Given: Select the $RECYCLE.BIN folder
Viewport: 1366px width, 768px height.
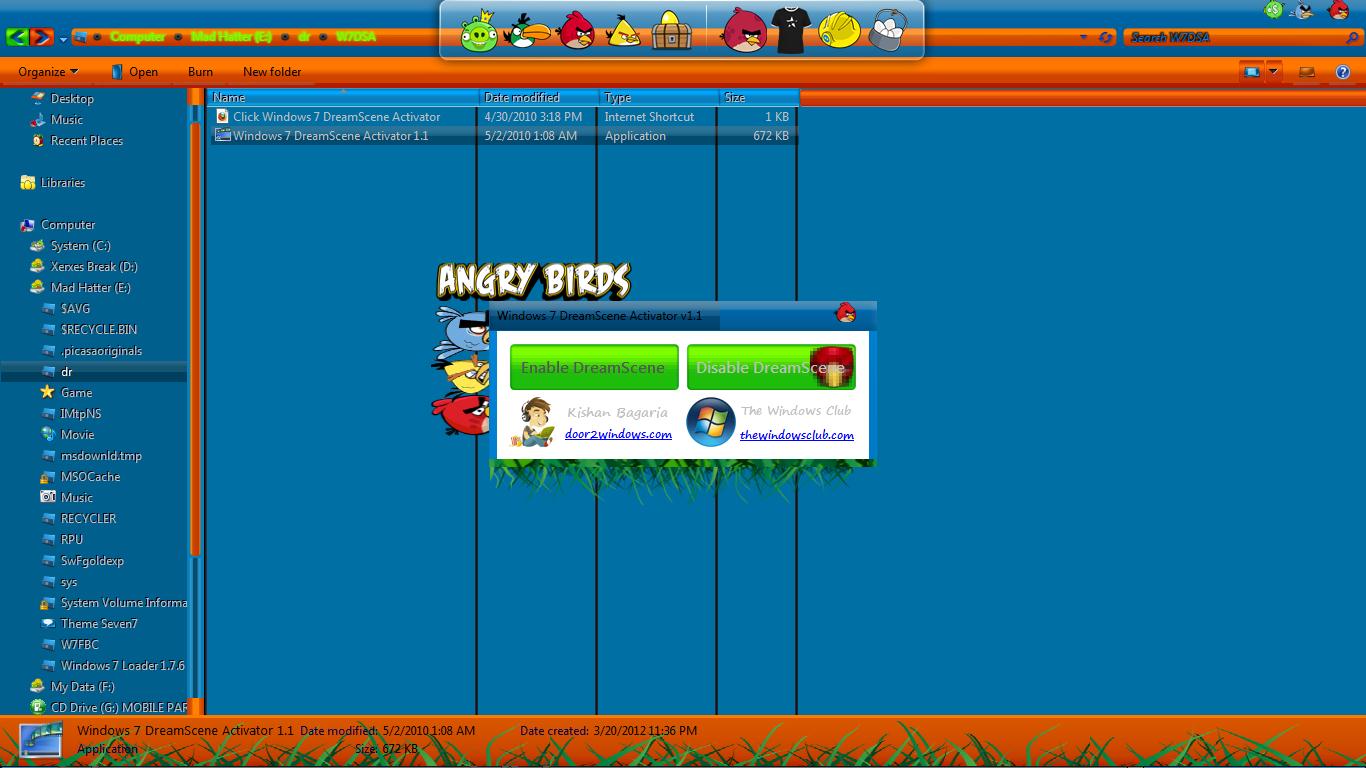Looking at the screenshot, I should [x=99, y=330].
